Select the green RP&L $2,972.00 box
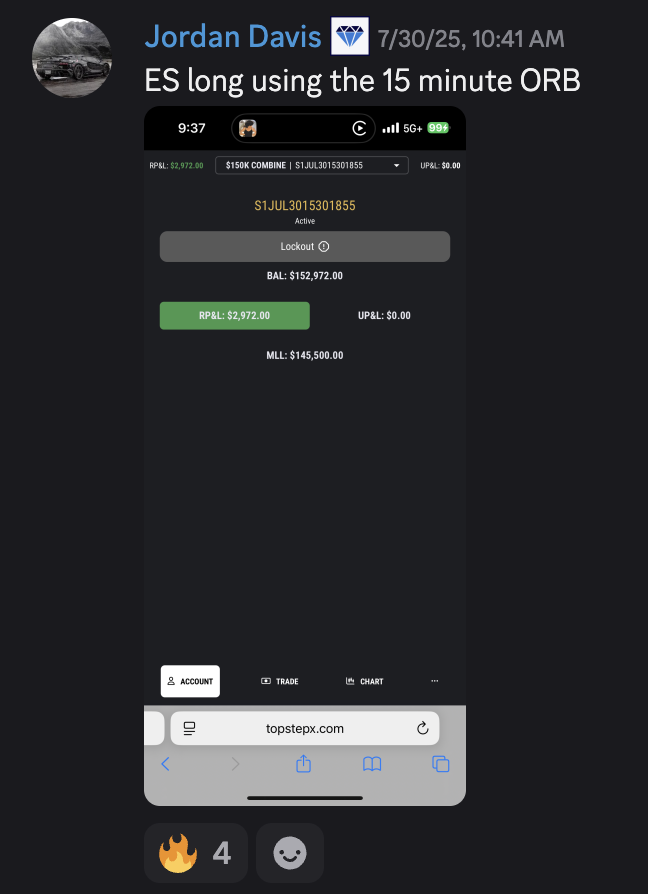 (x=235, y=315)
